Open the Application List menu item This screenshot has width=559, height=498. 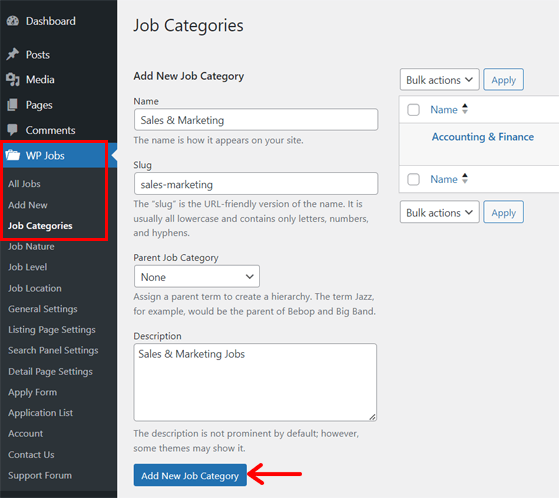40,413
